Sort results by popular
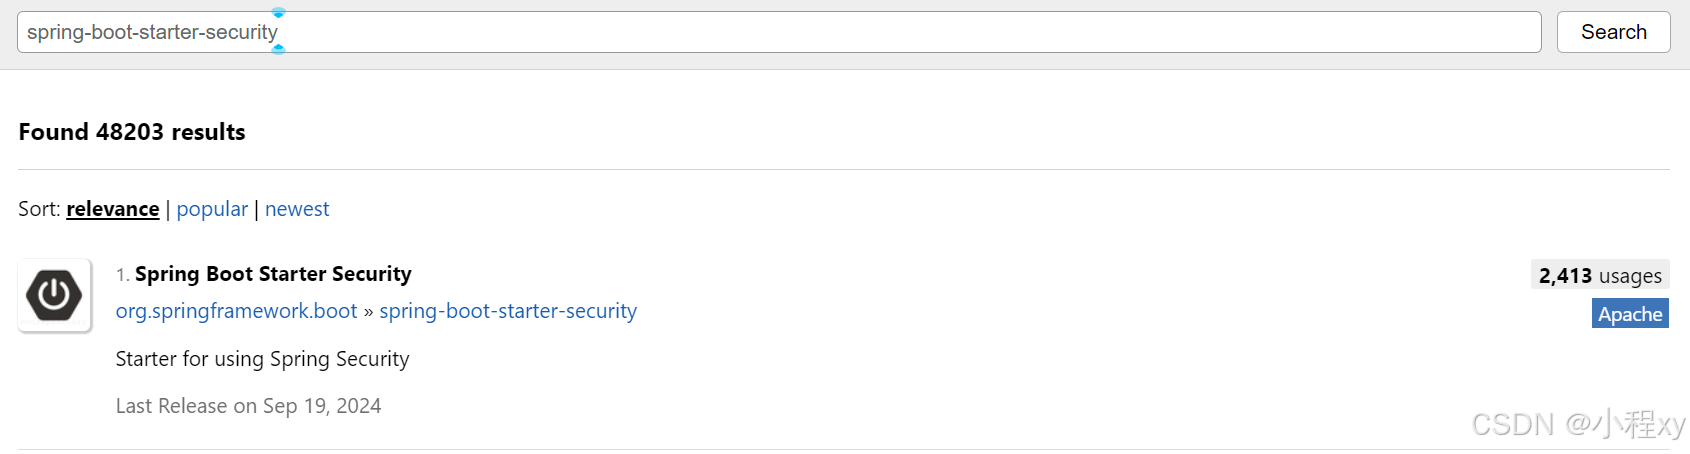 [212, 209]
